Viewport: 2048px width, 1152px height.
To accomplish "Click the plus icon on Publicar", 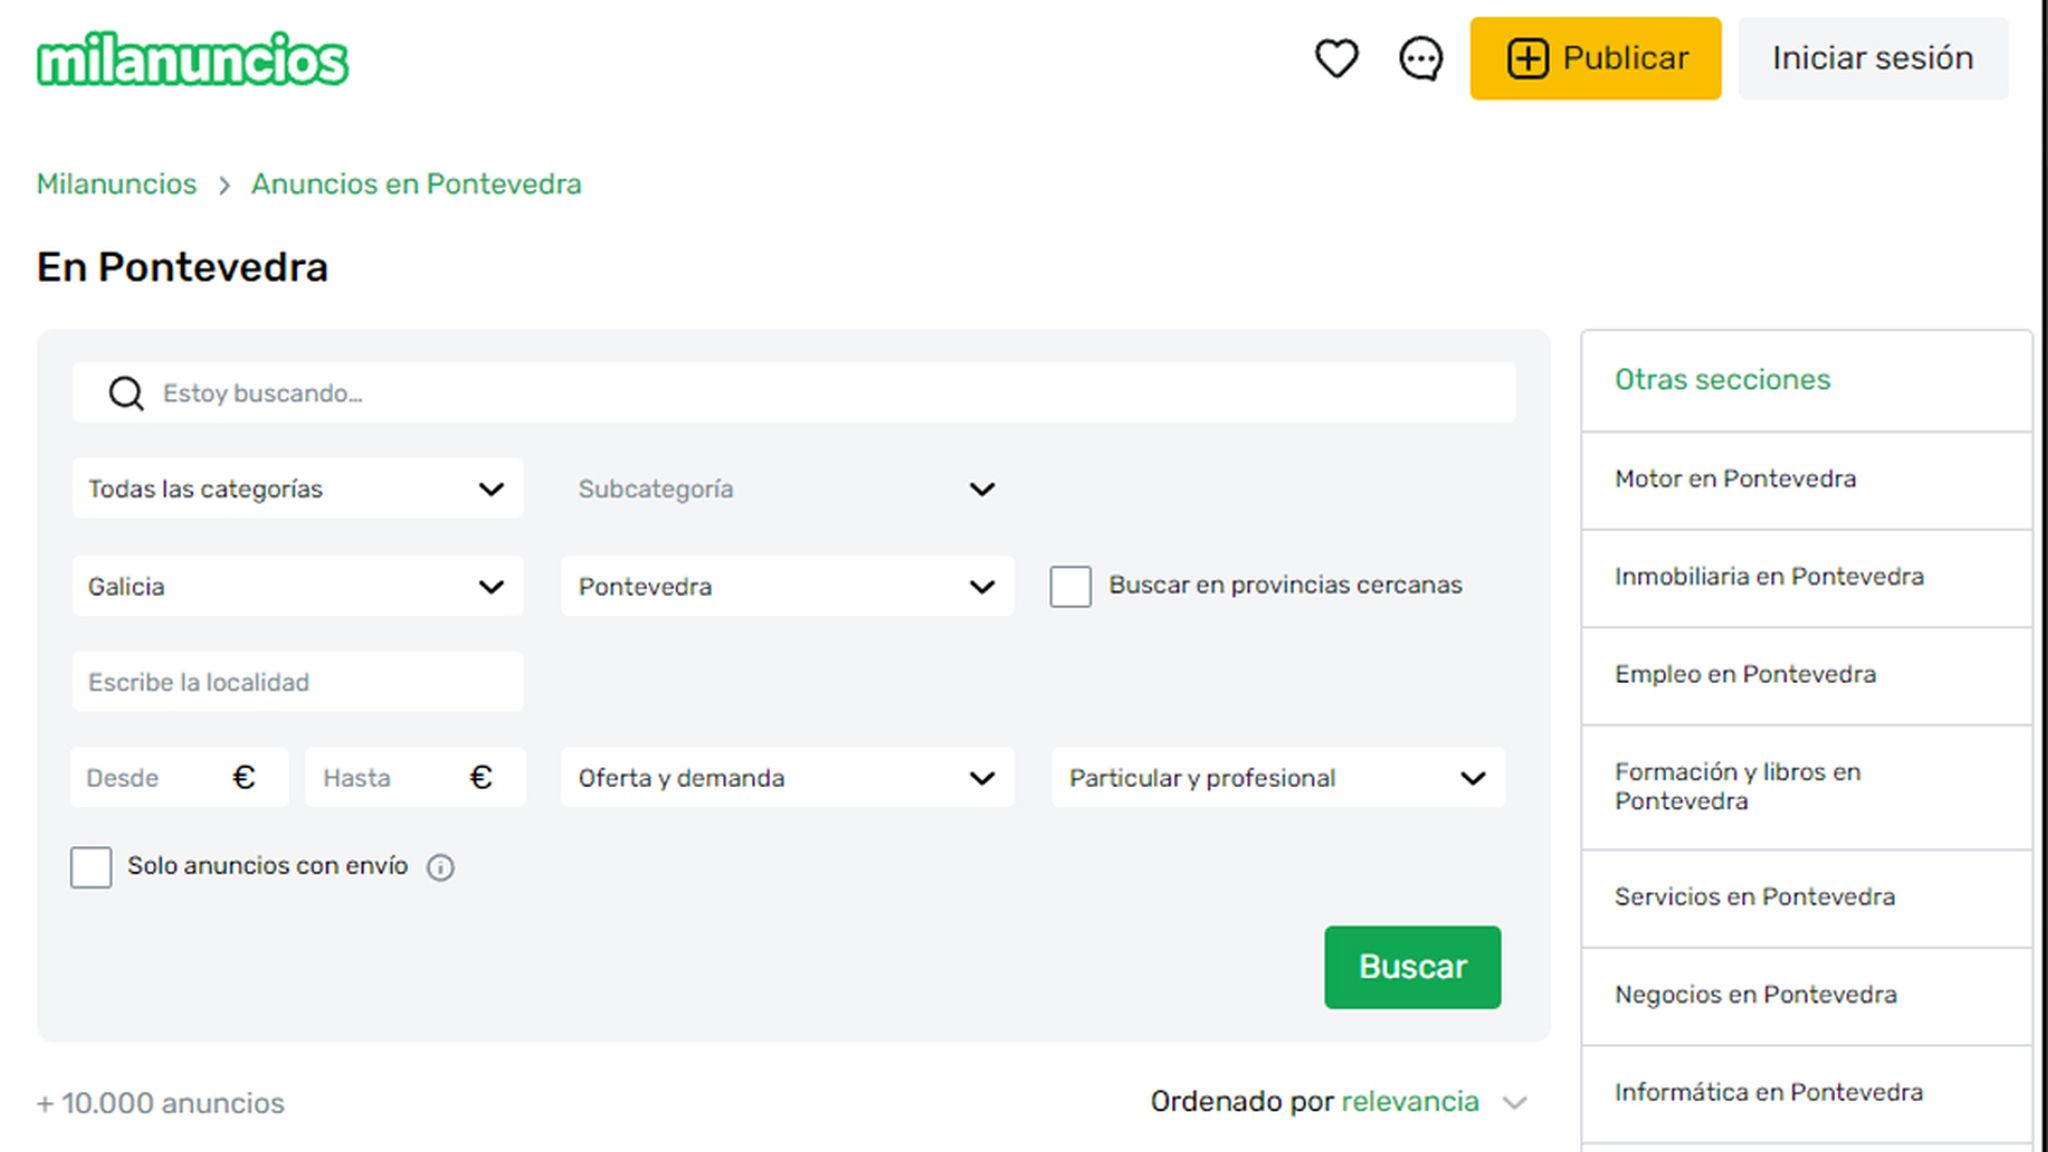I will [1527, 58].
